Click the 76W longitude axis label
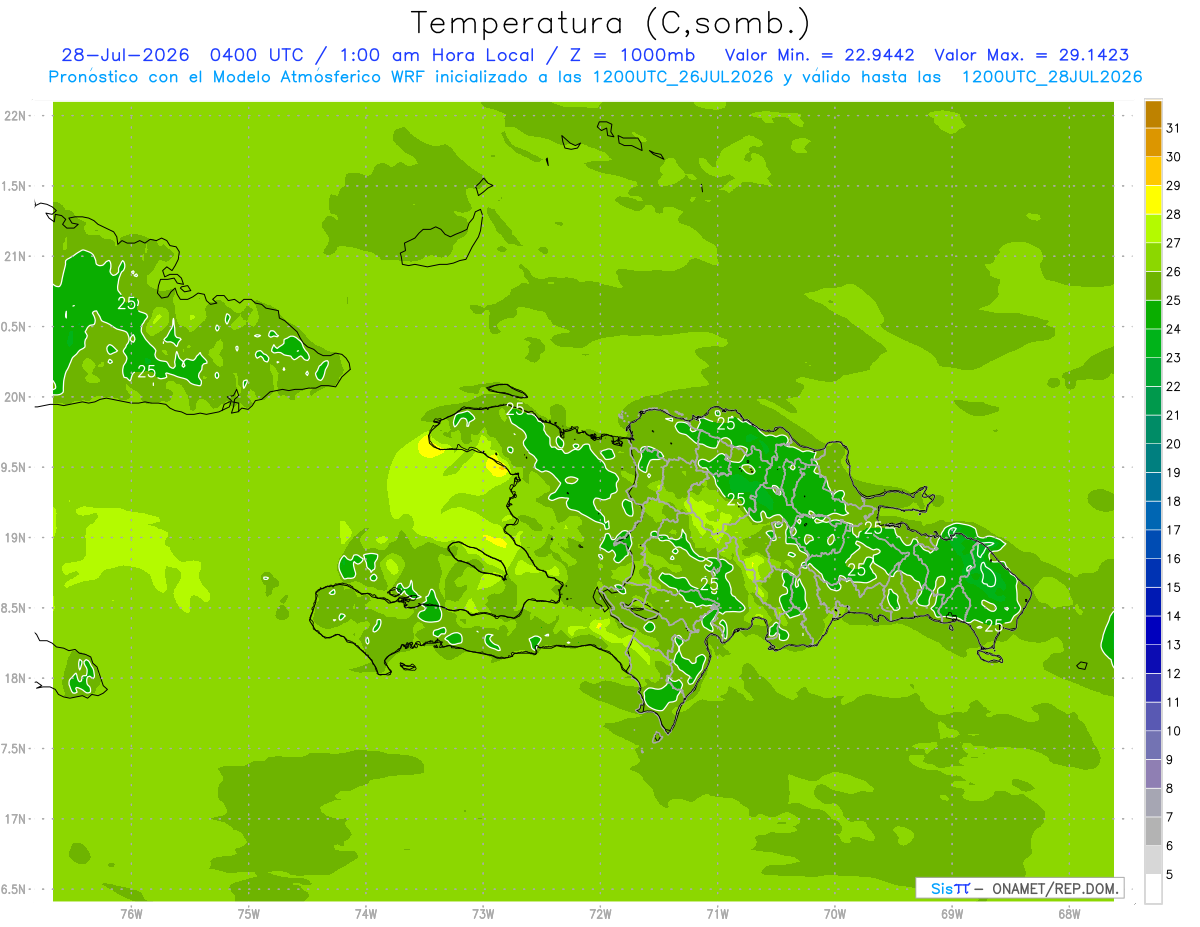This screenshot has height=927, width=1200. pos(131,913)
